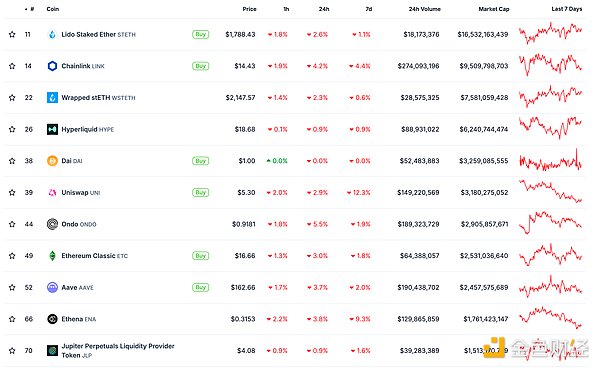Open the Wrapped stETH coin link
The image size is (600, 369).
[98, 98]
